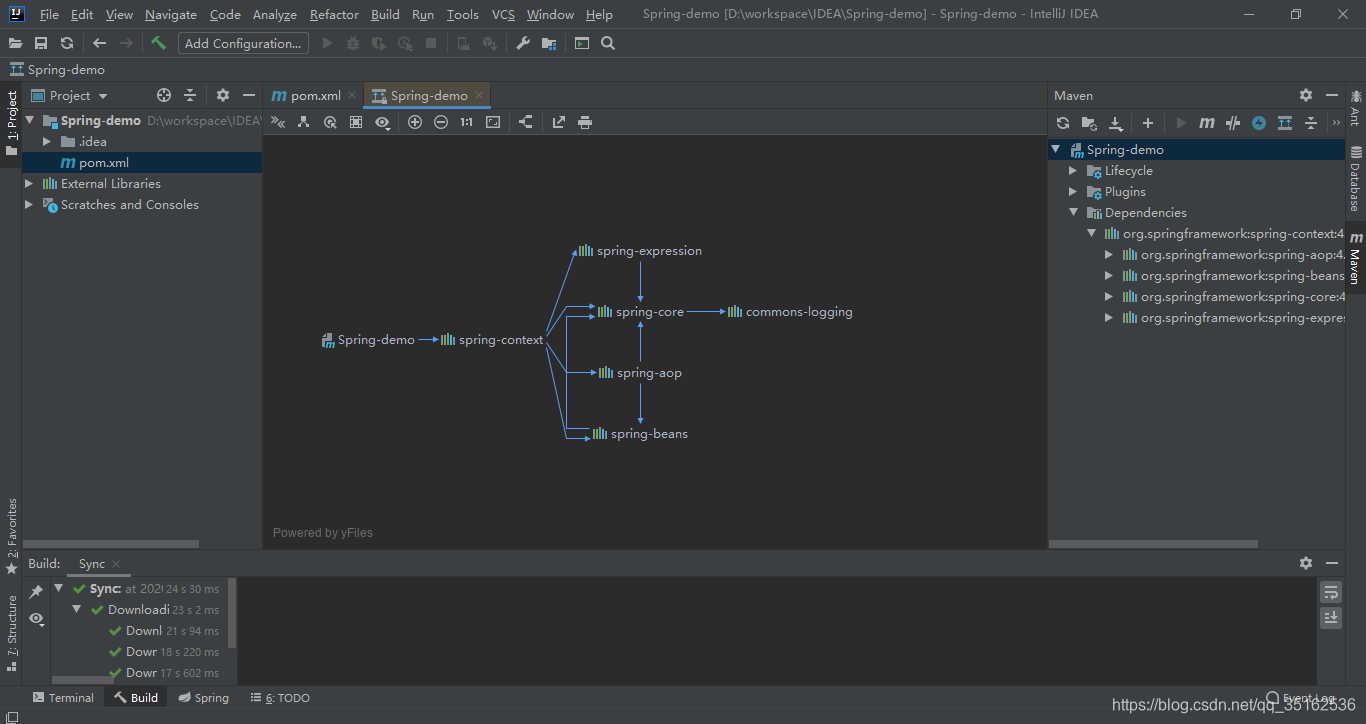
Task: Open Project panel gear options
Action: pyautogui.click(x=223, y=95)
